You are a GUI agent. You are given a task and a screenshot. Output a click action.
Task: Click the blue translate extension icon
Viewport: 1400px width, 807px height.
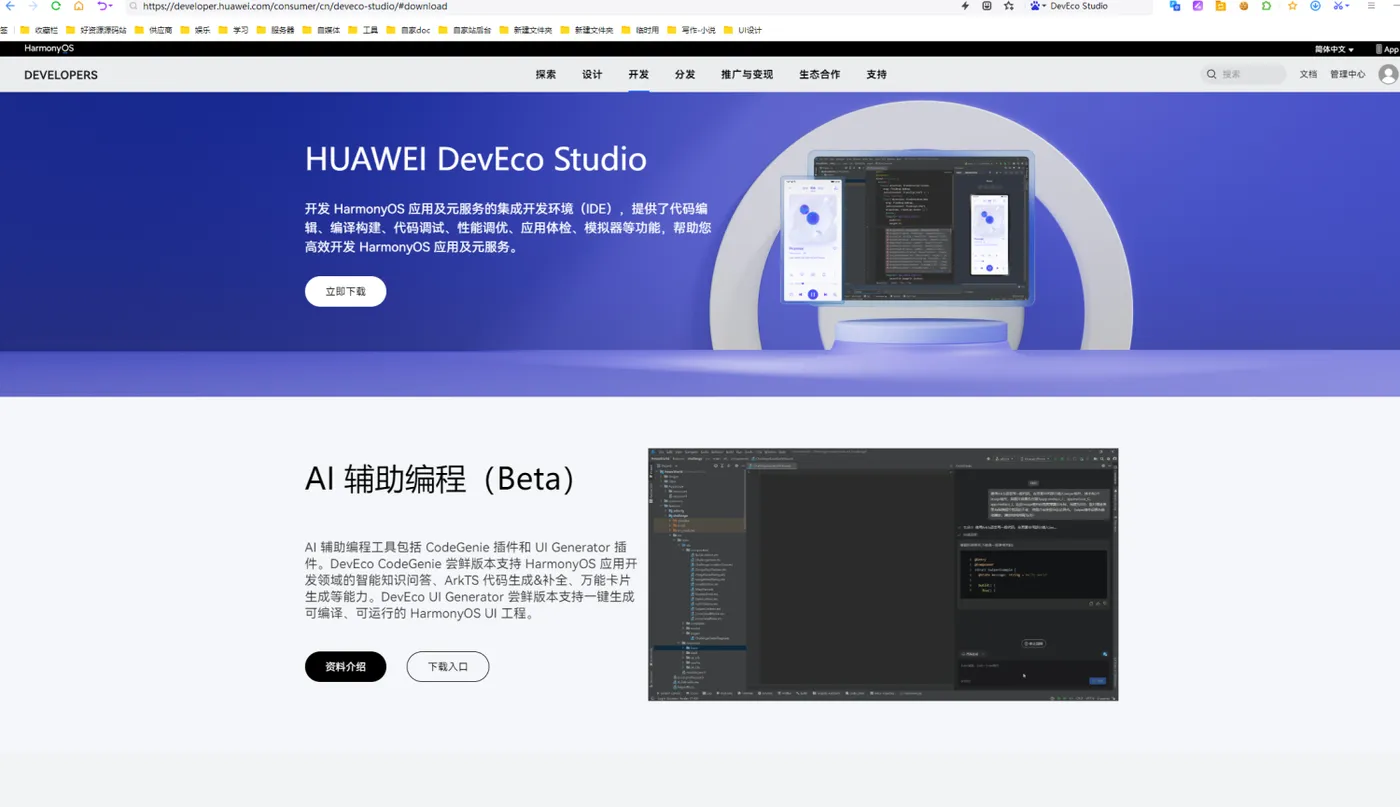coord(1175,6)
